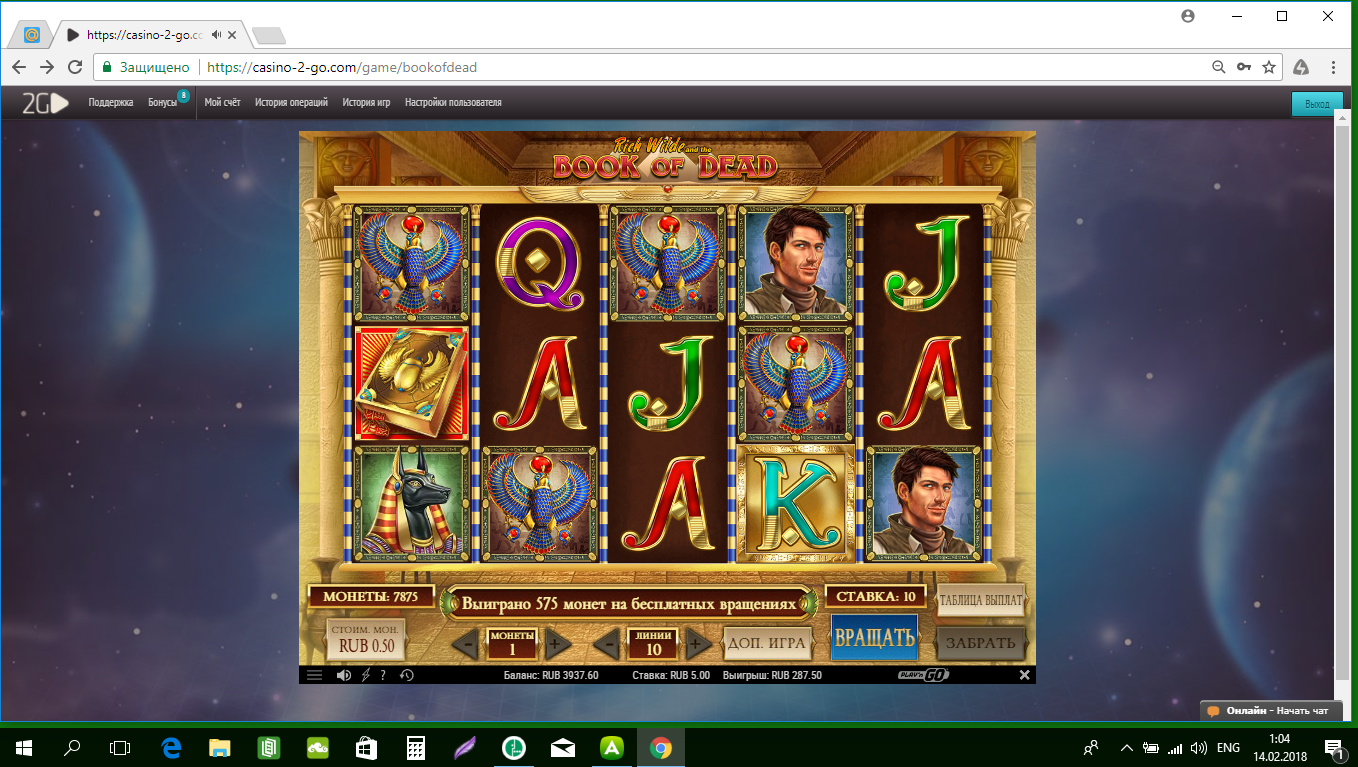Open browser zoom magnifier icon
The height and width of the screenshot is (767, 1358).
[1218, 67]
